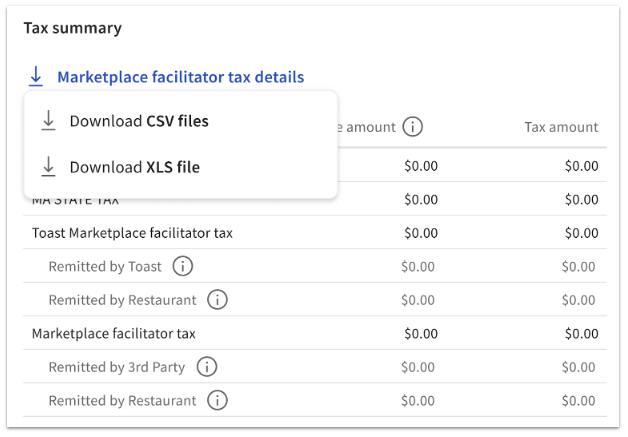Click tax amount value in Remitted by 3rd Party row

point(578,367)
